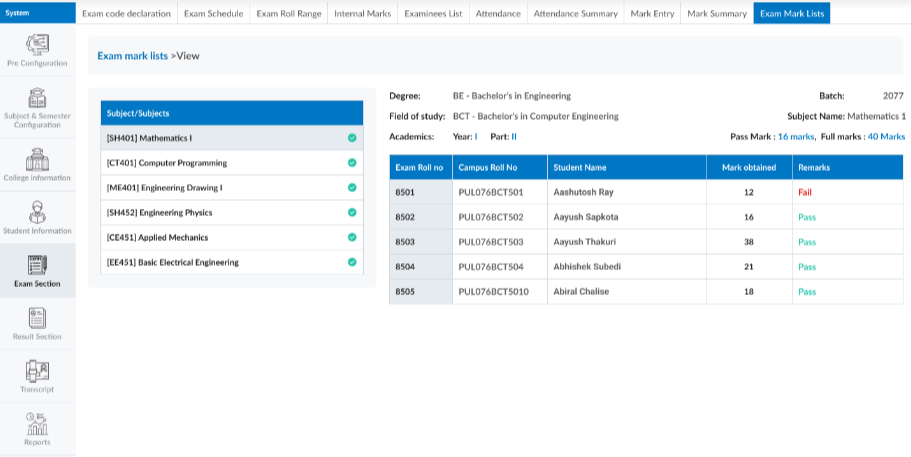Click exam roll 8501 cell

tap(421, 192)
